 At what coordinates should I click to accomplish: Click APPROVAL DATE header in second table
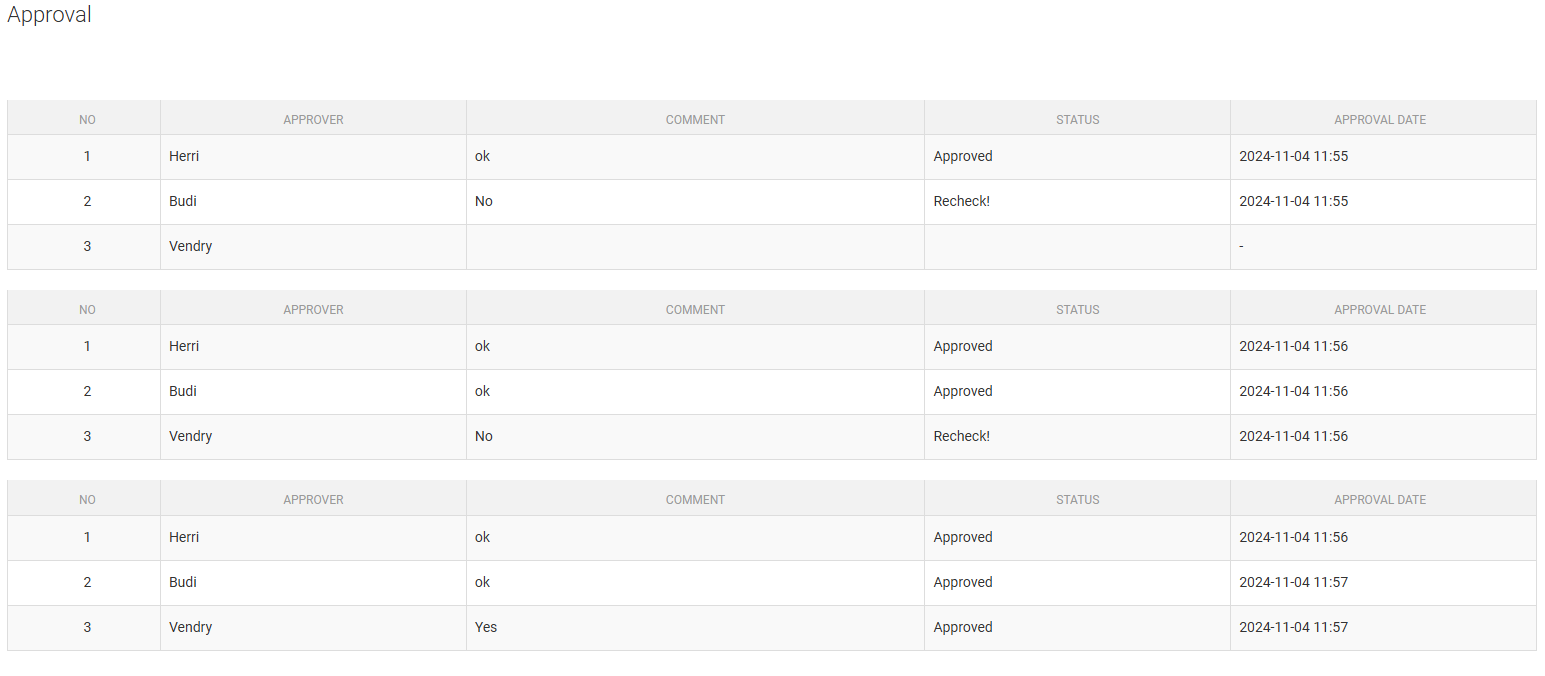click(1380, 310)
